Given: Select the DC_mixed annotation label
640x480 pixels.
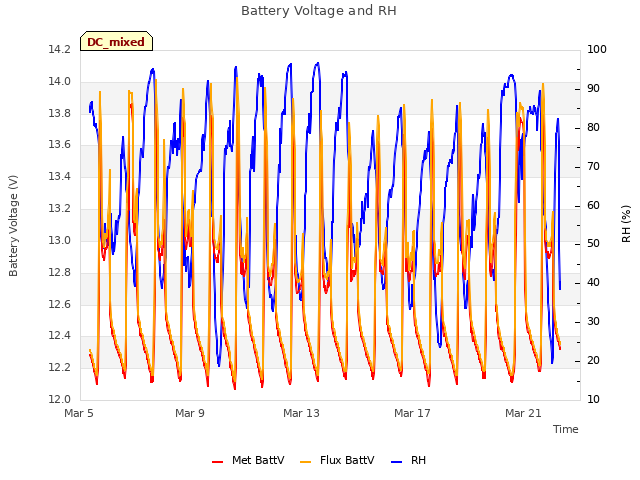Looking at the screenshot, I should tap(116, 41).
